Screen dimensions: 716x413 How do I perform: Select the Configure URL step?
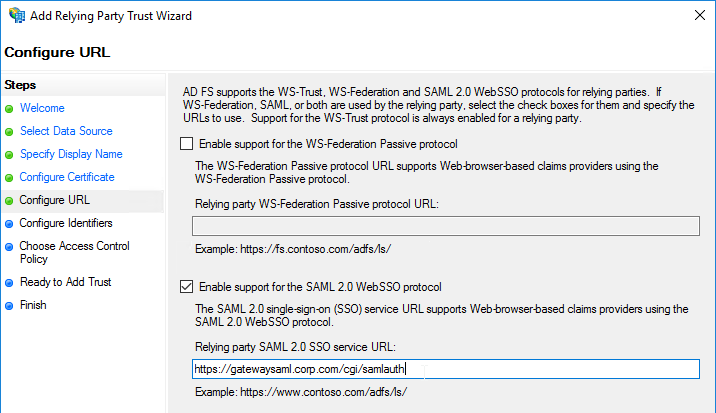click(x=54, y=200)
